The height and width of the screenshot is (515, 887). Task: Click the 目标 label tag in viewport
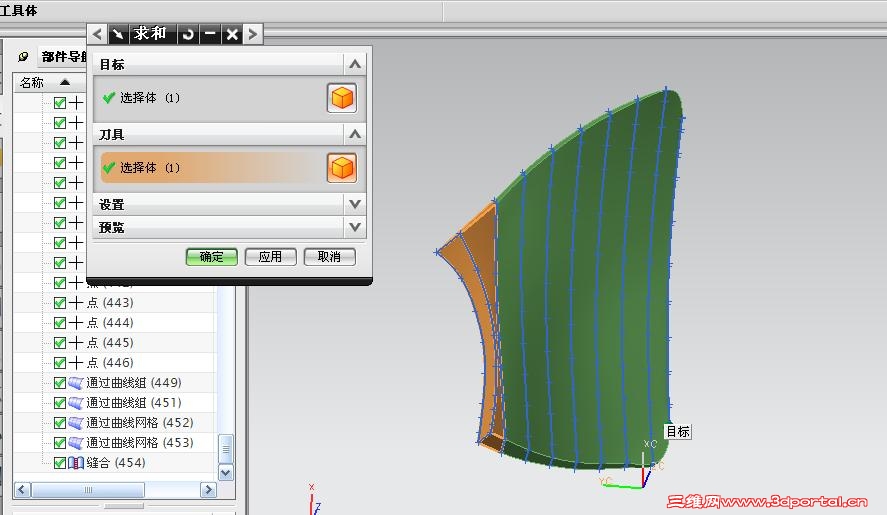click(678, 432)
